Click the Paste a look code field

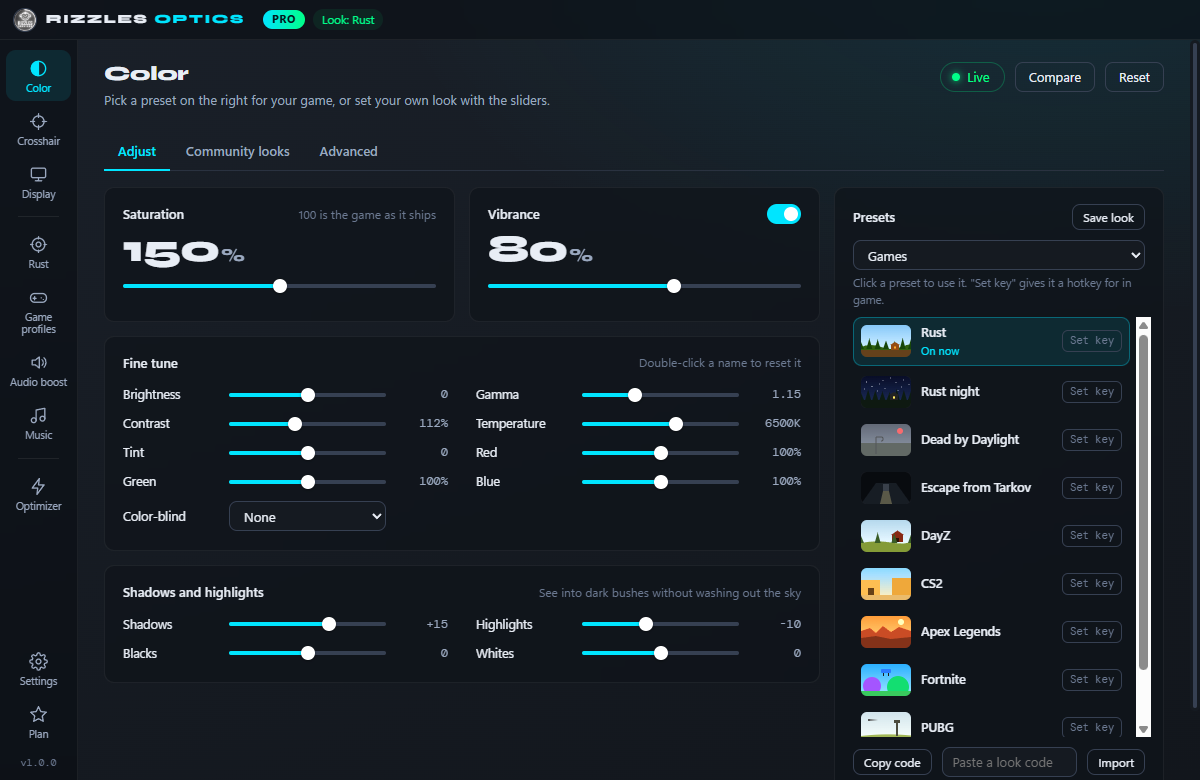click(x=1009, y=763)
